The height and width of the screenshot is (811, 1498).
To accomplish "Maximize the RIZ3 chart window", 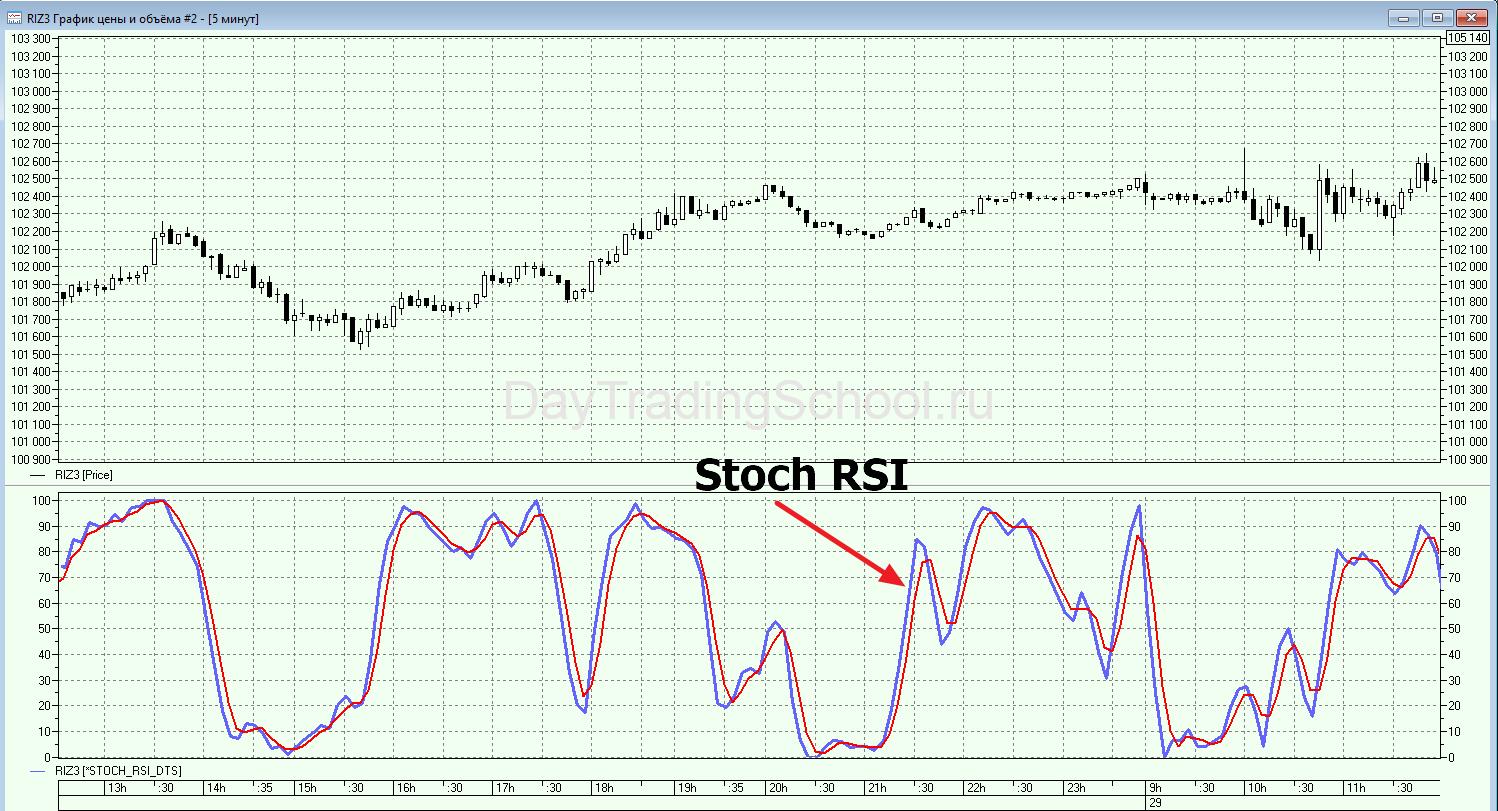I will coord(1437,17).
